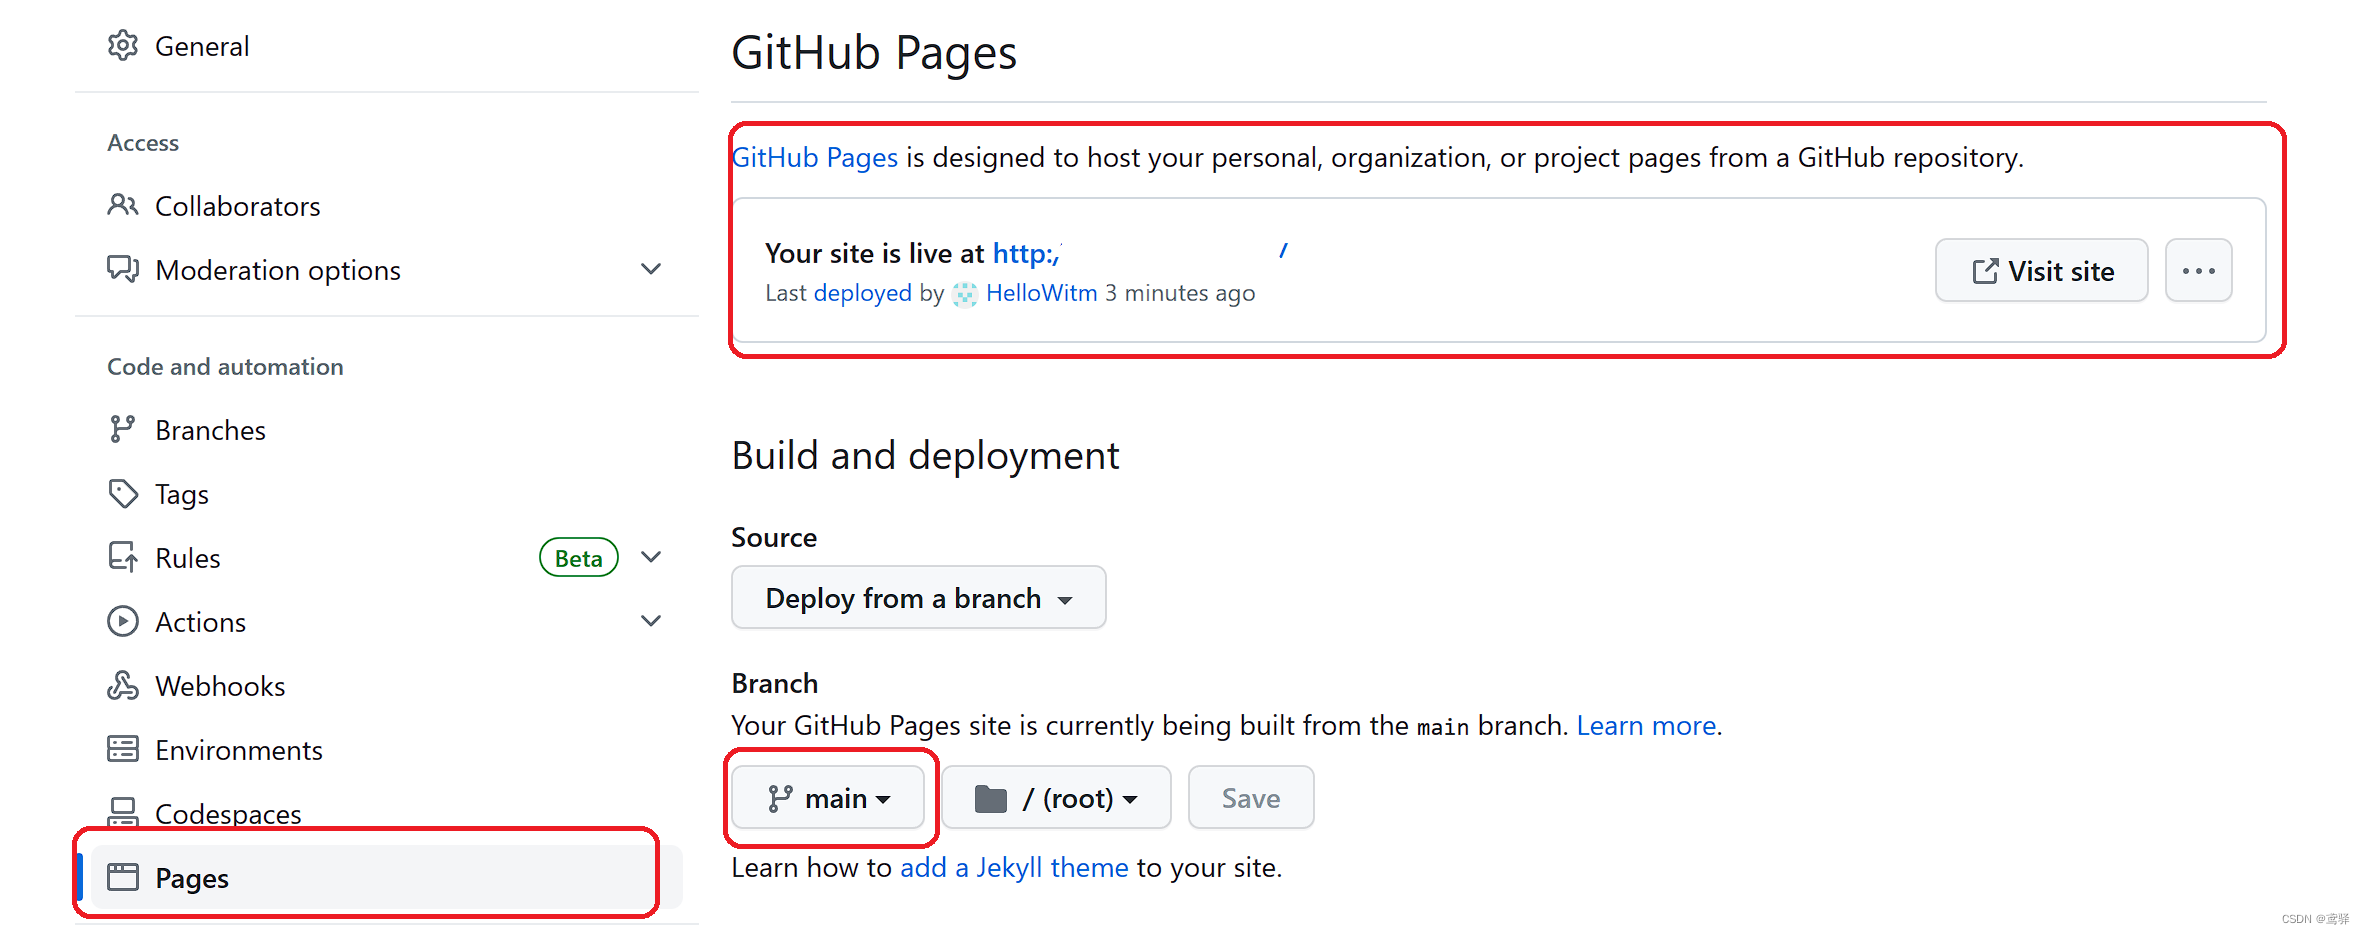Open Moderation options menu item
2365x934 pixels.
[x=278, y=270]
